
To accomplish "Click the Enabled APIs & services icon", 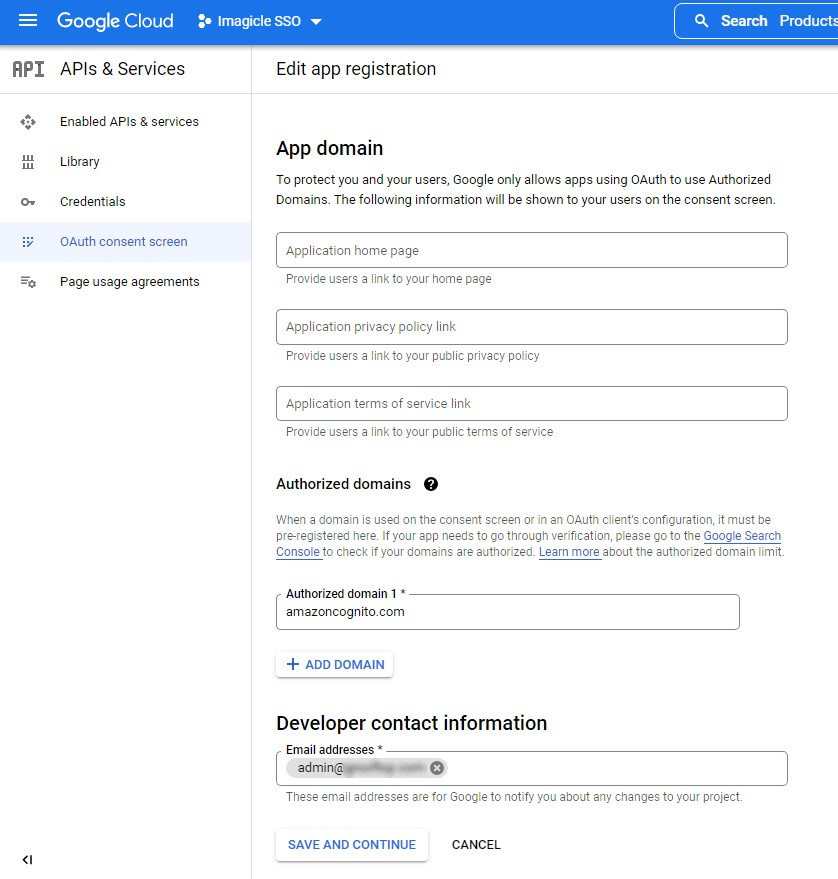I will [x=28, y=122].
